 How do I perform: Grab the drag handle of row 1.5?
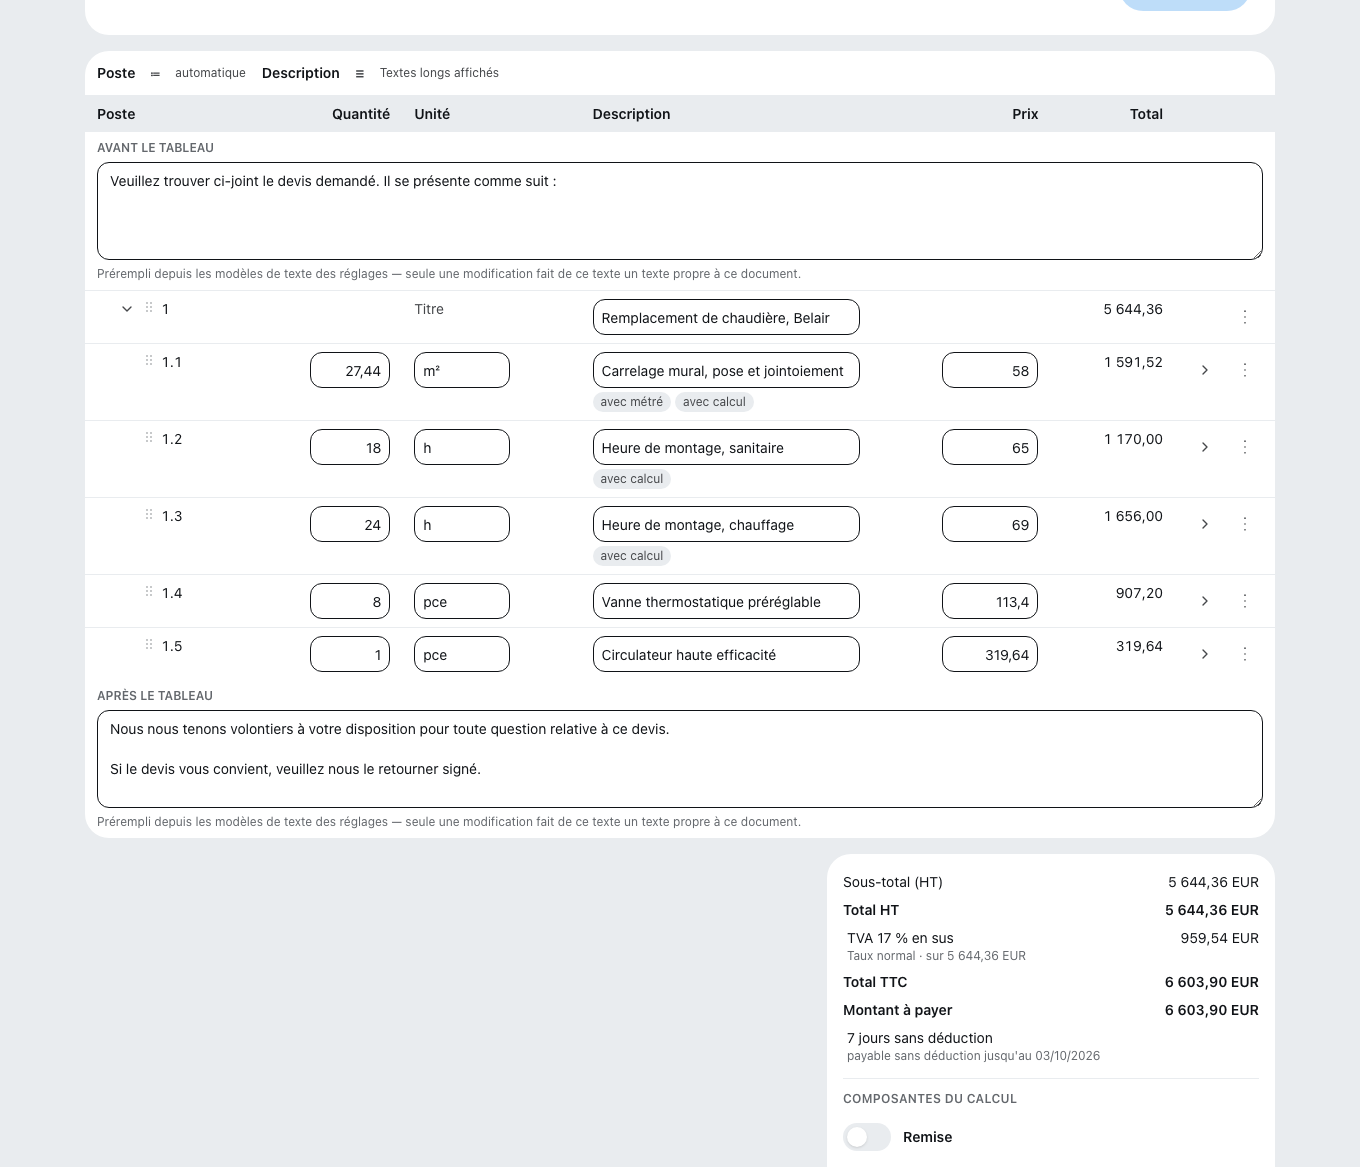(149, 645)
